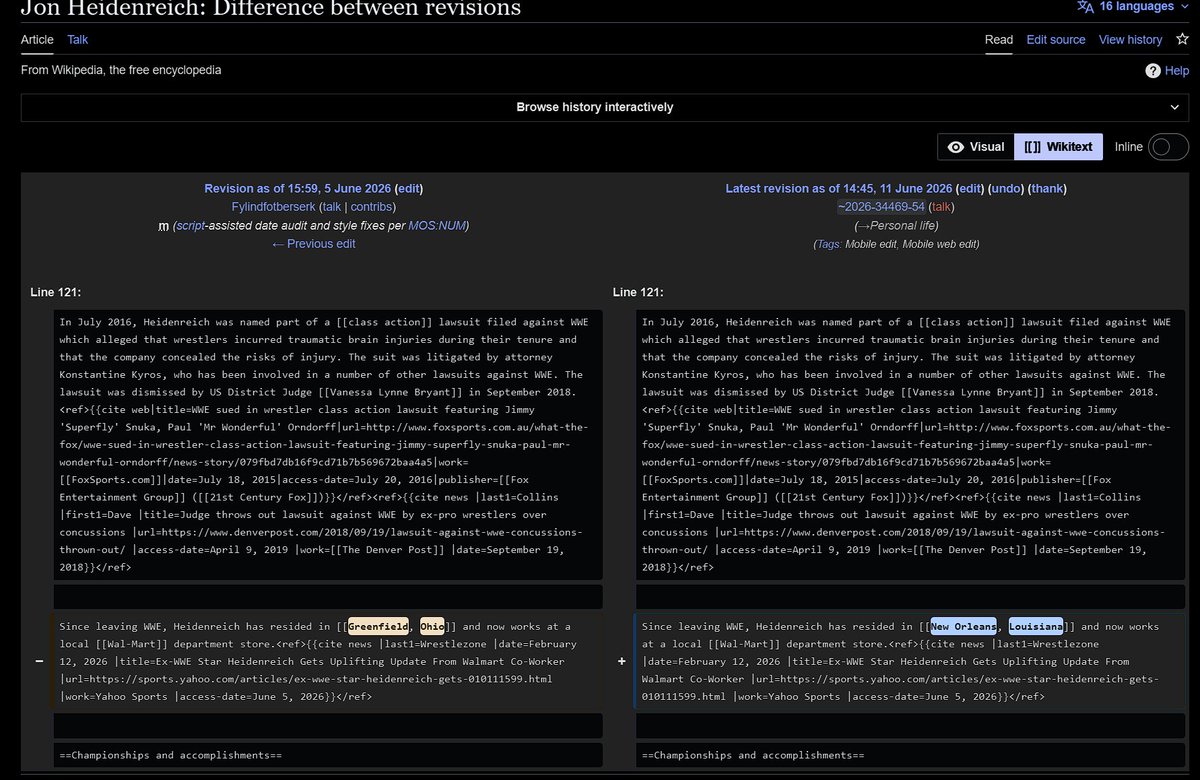The image size is (1200, 780).
Task: Go to Previous edit
Action: 313,244
